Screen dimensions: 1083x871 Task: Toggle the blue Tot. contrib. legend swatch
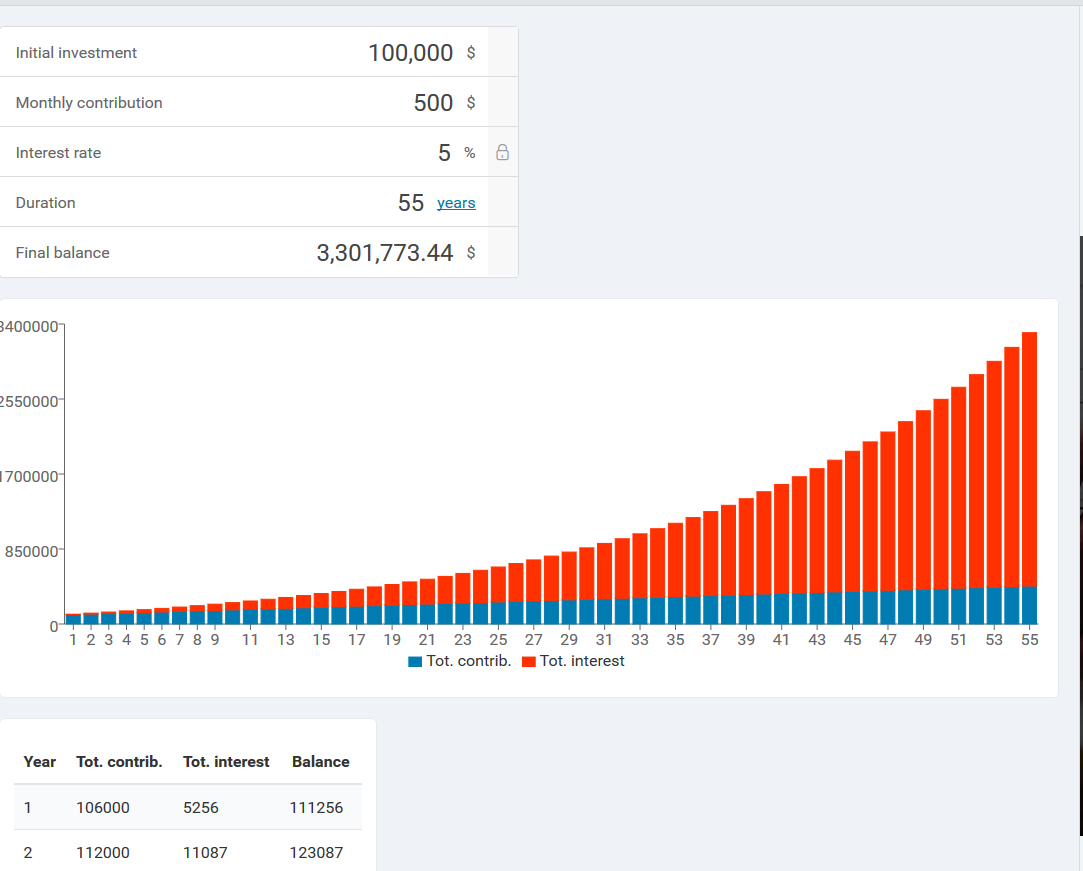pyautogui.click(x=415, y=661)
